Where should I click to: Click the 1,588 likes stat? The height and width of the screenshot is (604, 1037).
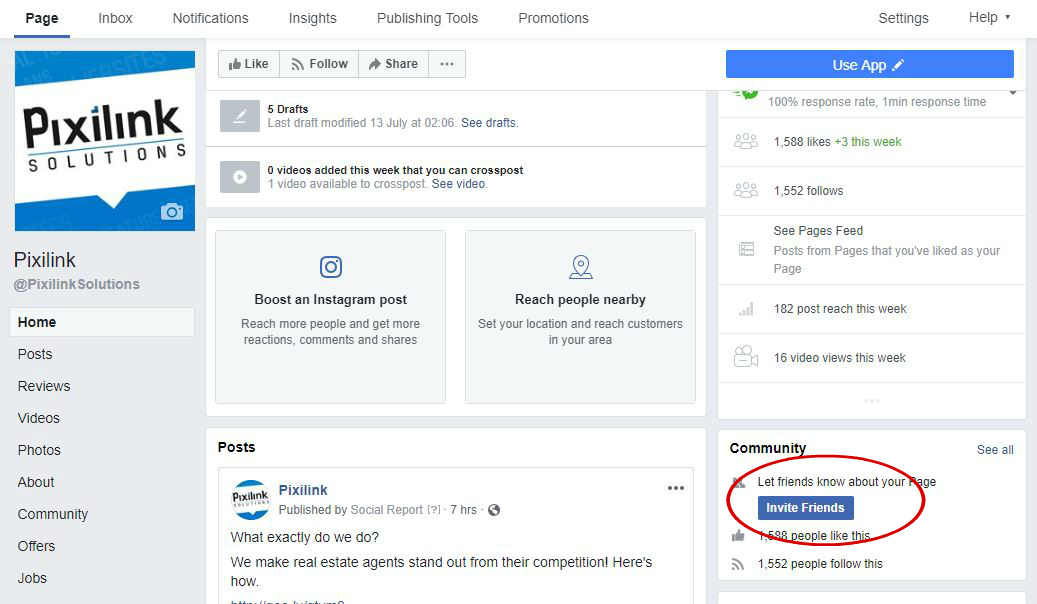tap(802, 142)
